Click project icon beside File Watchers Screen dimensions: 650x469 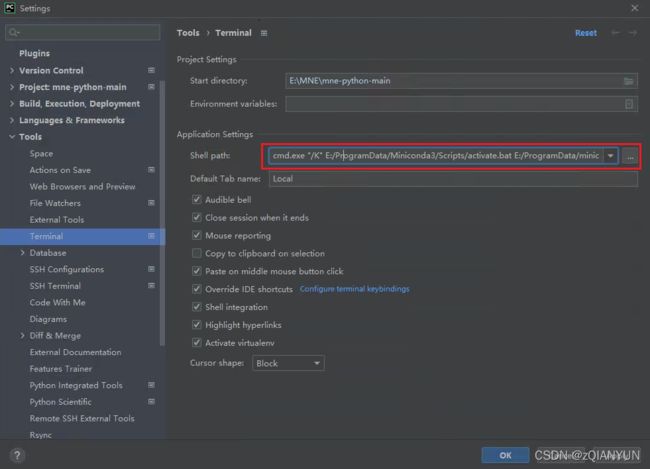(151, 203)
